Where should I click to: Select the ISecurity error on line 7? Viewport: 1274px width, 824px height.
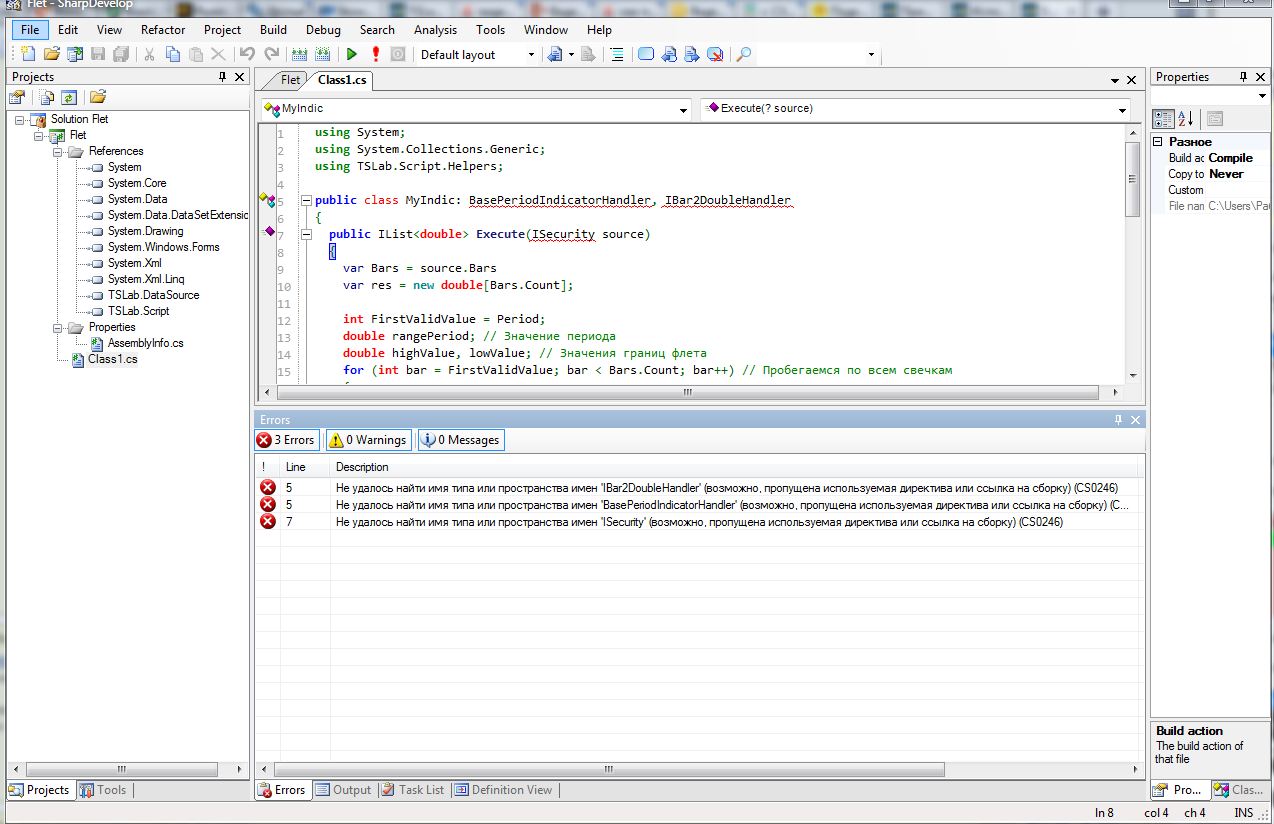point(698,522)
